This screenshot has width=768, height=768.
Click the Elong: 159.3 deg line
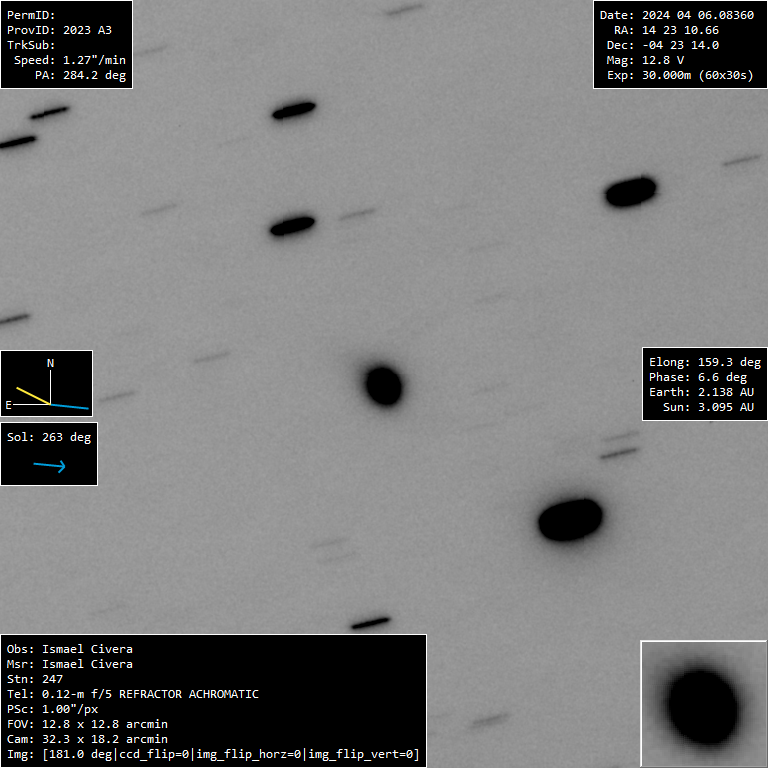(x=705, y=362)
